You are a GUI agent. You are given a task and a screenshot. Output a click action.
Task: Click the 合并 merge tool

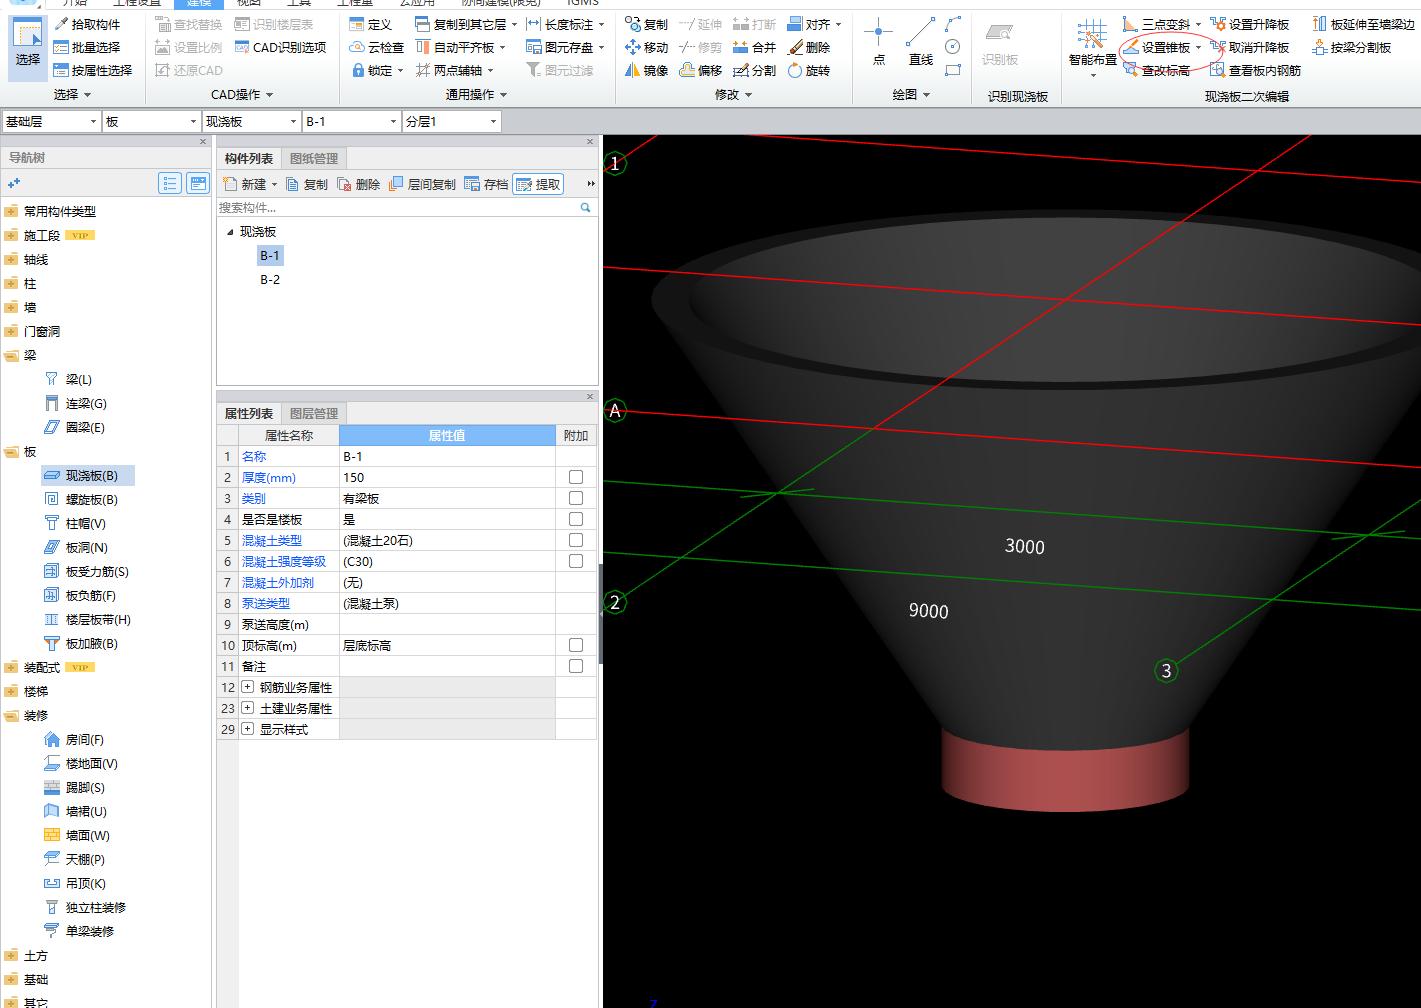coord(754,47)
